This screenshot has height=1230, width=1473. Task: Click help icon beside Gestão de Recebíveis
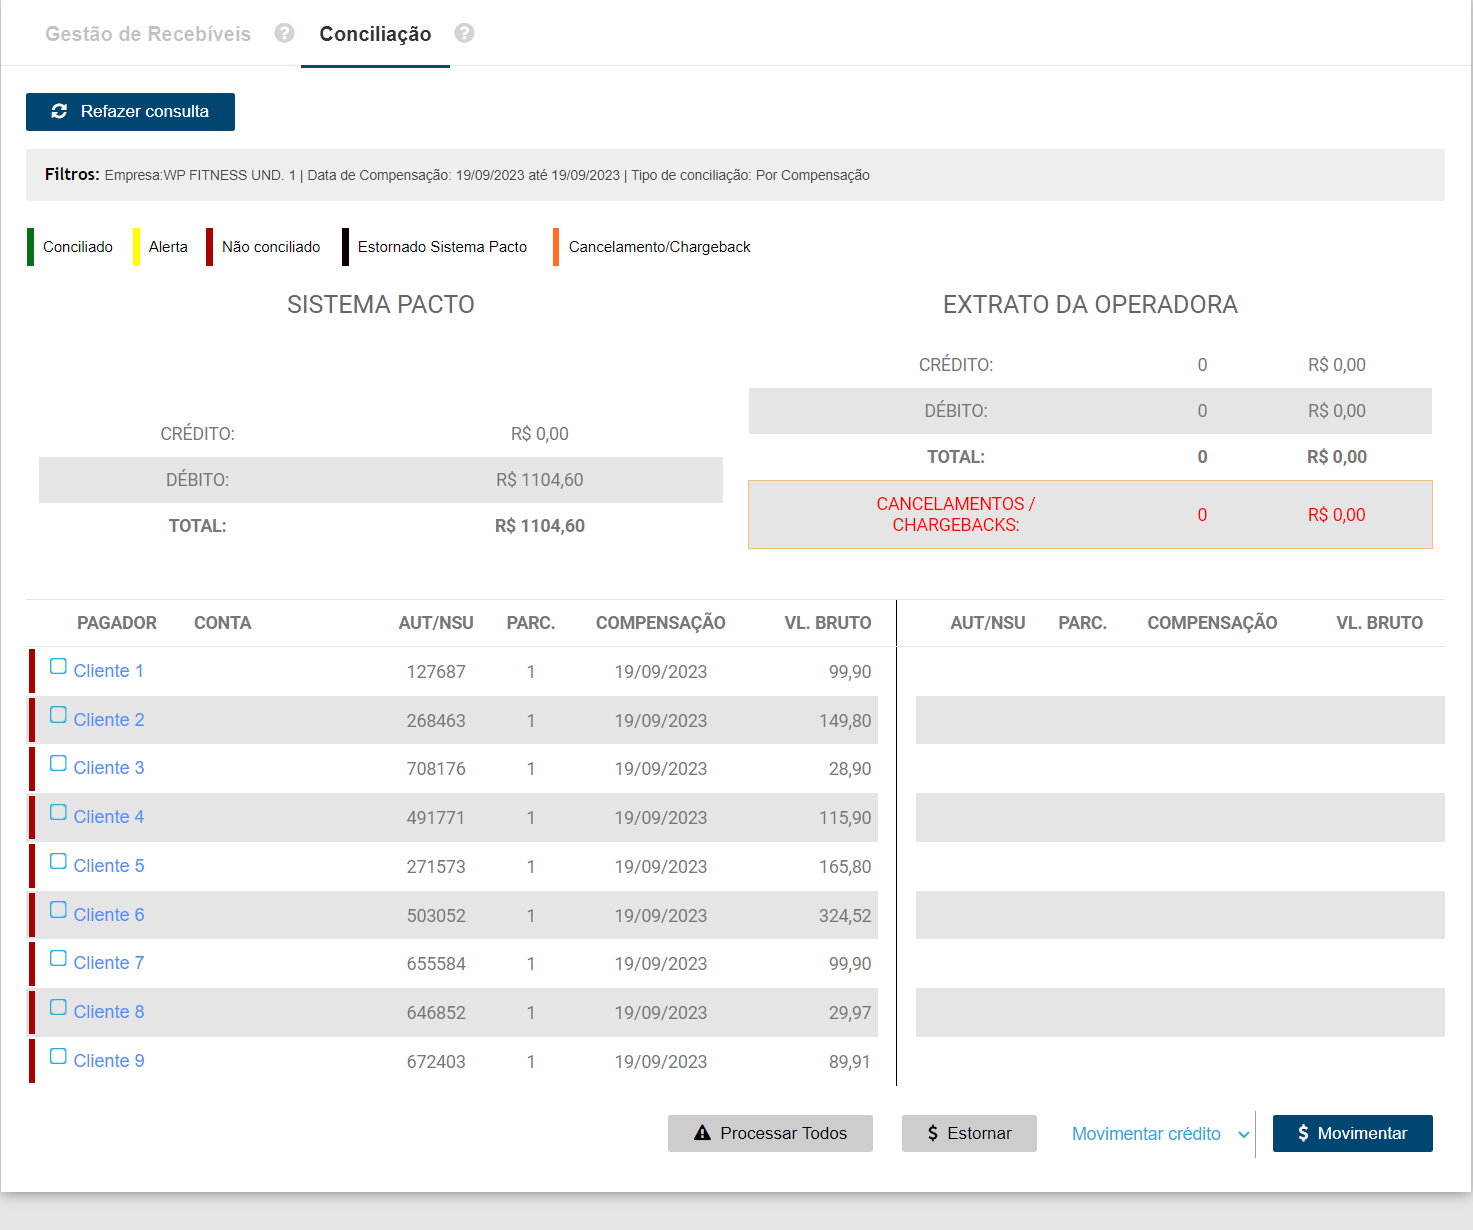285,33
